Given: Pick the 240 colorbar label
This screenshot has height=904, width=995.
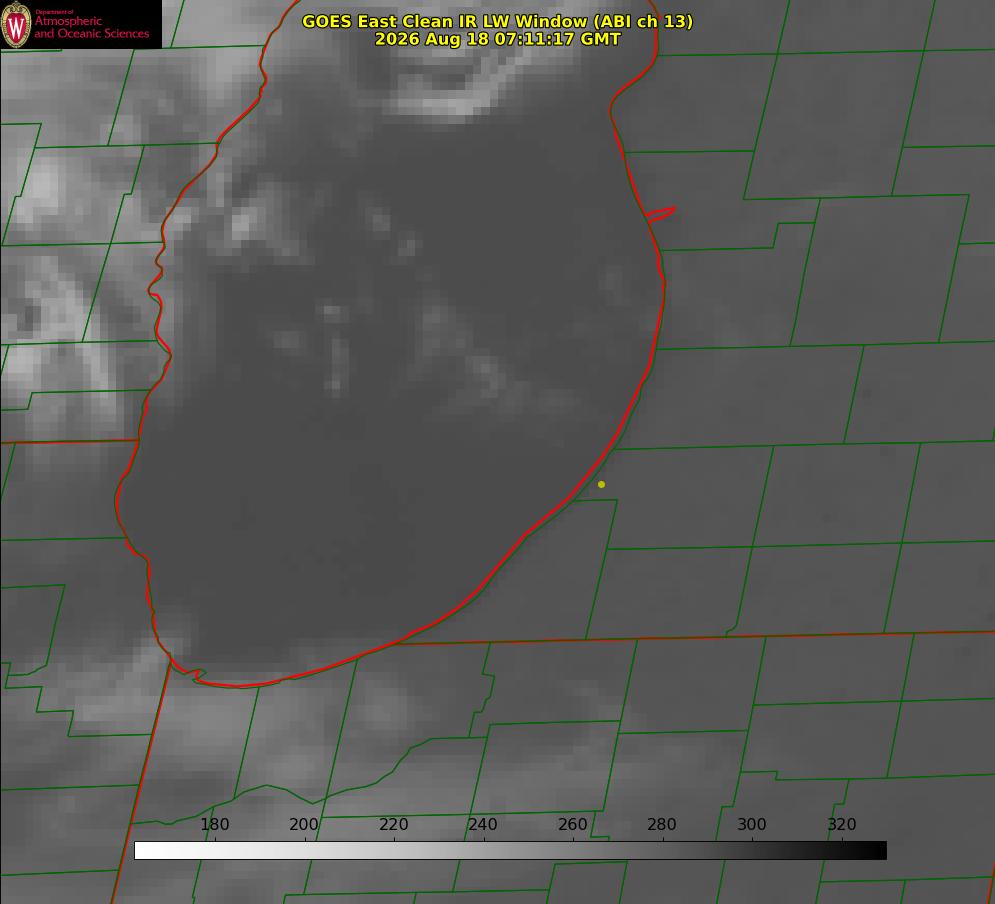Looking at the screenshot, I should (x=483, y=824).
